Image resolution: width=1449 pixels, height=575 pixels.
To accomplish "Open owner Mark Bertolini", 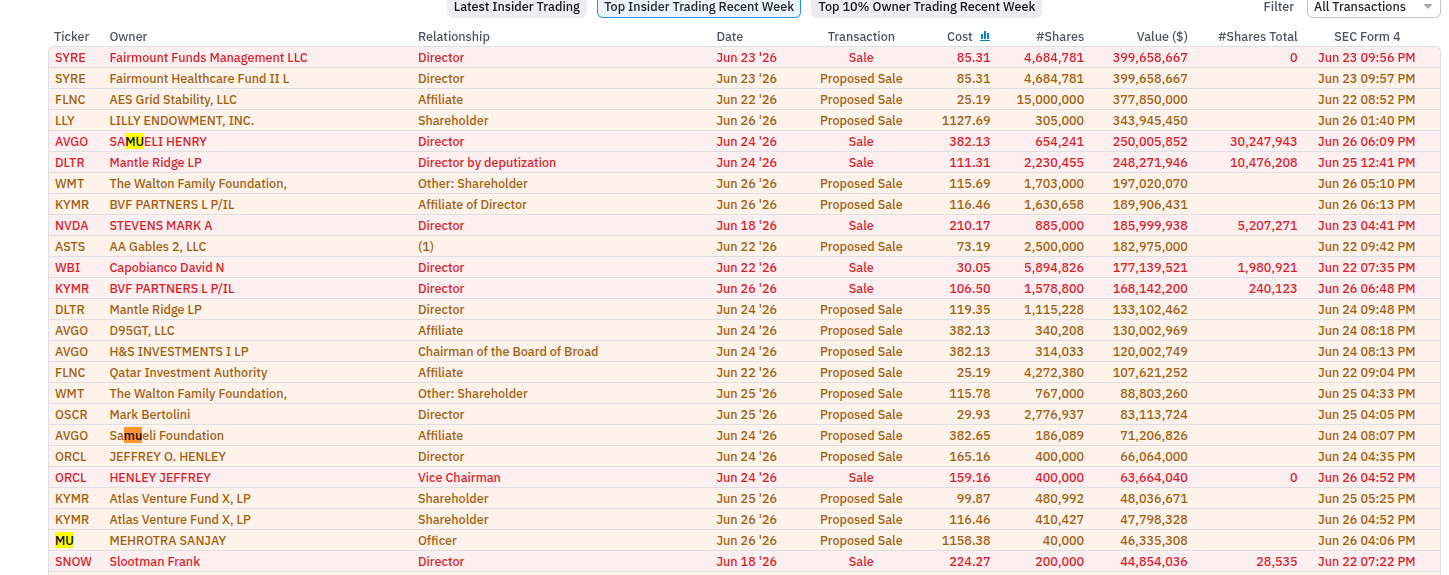I will click(x=149, y=414).
